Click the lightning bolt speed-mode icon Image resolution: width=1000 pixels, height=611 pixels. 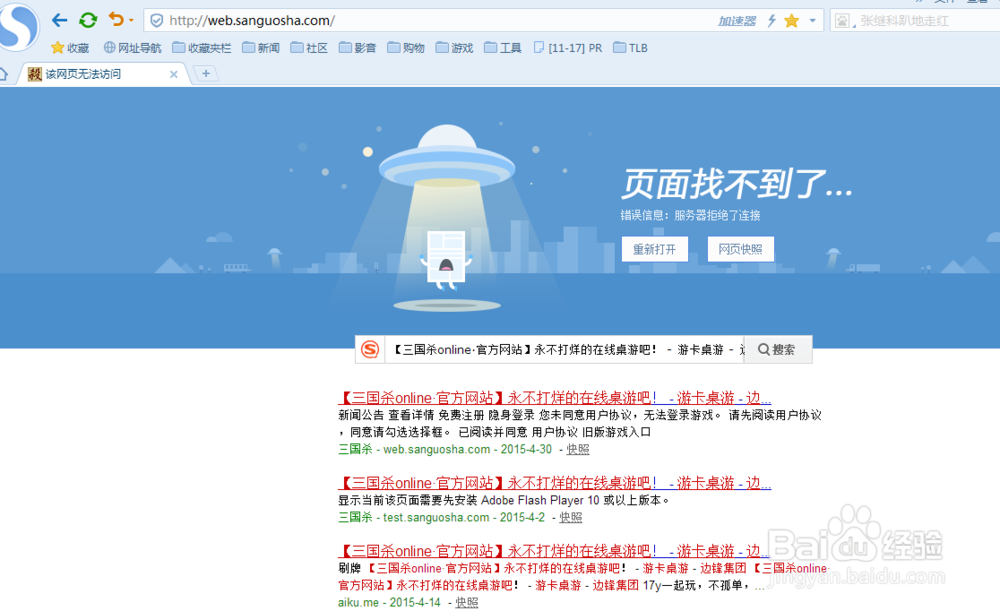coord(772,21)
